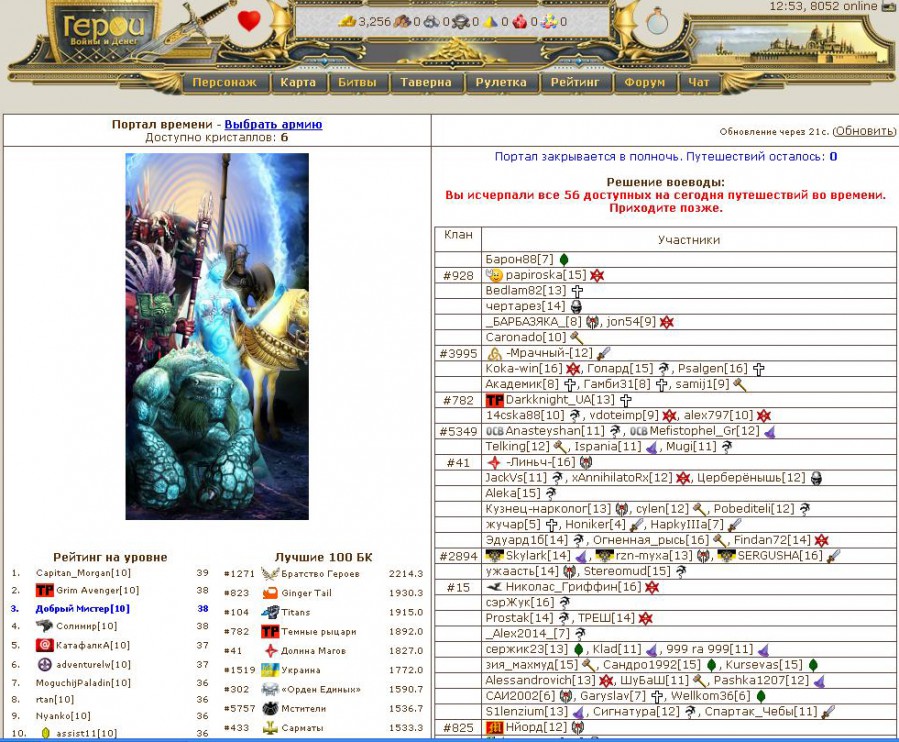This screenshot has height=742, width=899.
Task: Click the clan icon beside Нйорд
Action: [x=494, y=727]
